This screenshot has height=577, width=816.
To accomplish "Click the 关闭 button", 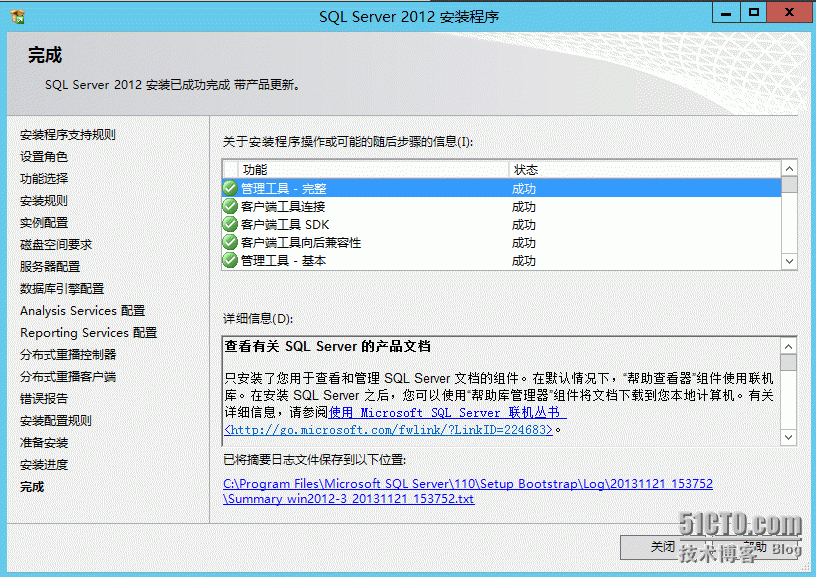I will click(662, 547).
